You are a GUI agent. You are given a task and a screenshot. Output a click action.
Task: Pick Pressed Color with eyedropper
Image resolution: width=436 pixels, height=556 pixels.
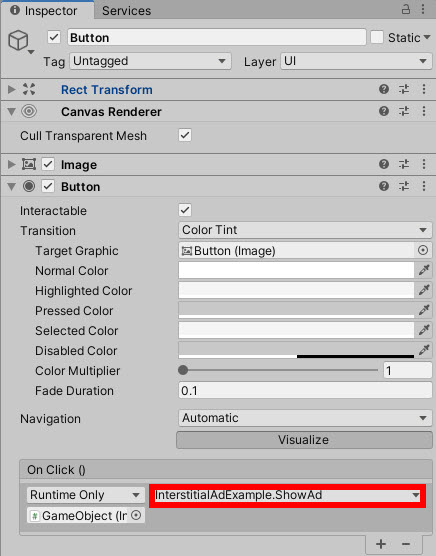click(424, 310)
